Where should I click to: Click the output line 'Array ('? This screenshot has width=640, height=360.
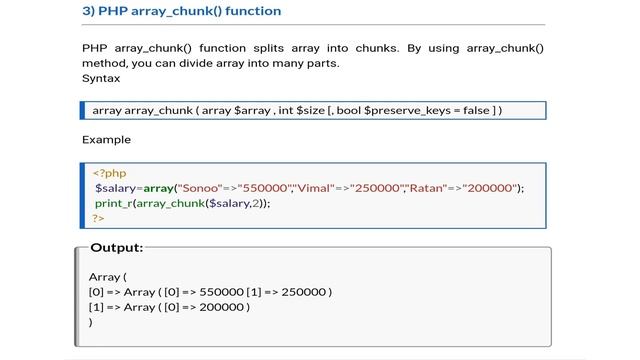pyautogui.click(x=108, y=277)
